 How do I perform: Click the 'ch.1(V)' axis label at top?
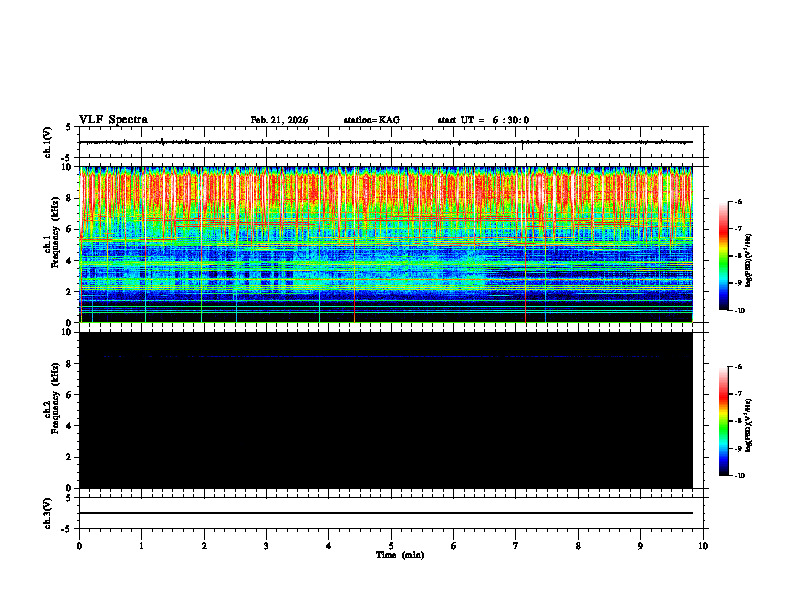pyautogui.click(x=47, y=142)
